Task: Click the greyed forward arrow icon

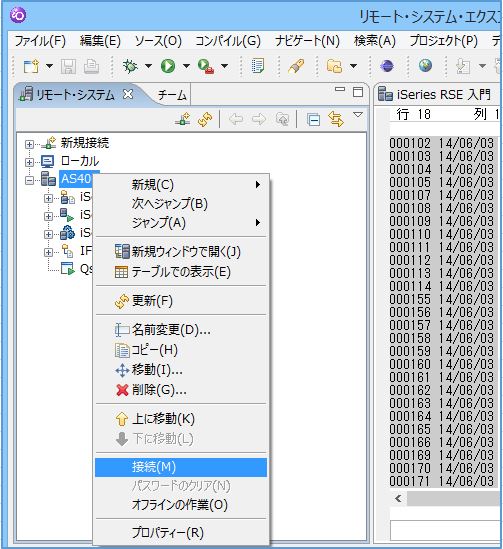Action: pyautogui.click(x=259, y=120)
